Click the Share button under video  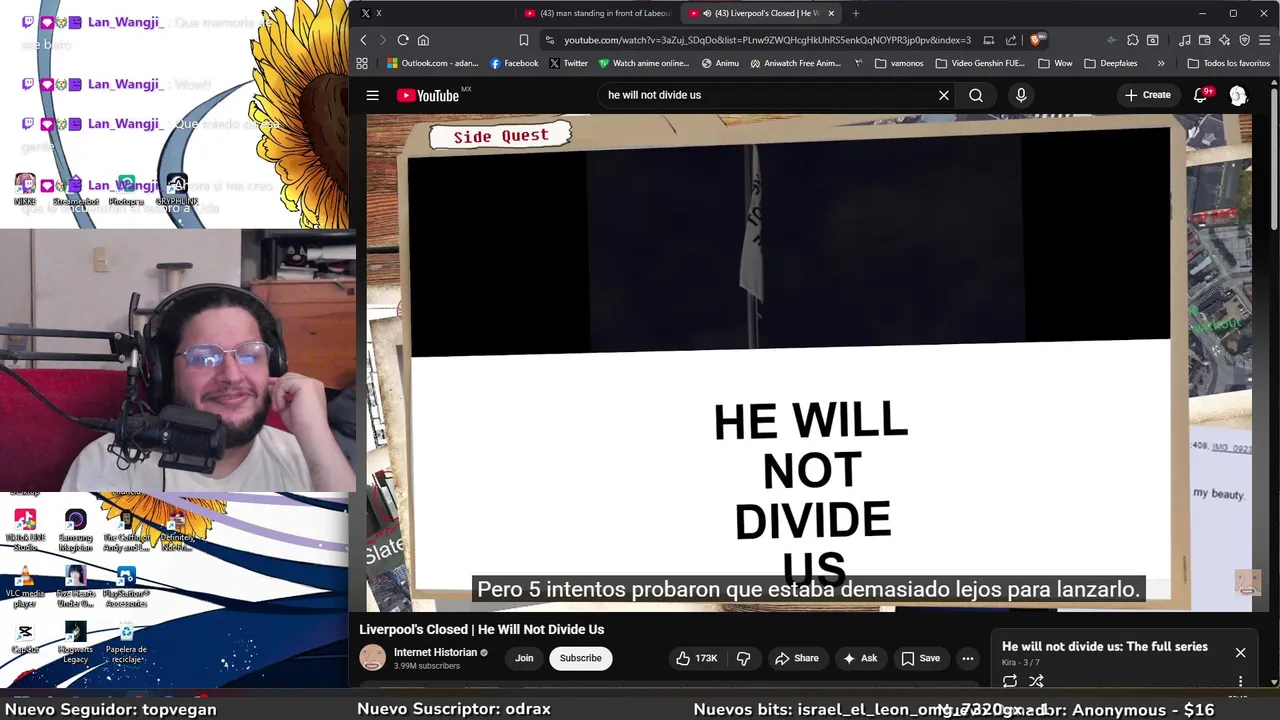[797, 658]
